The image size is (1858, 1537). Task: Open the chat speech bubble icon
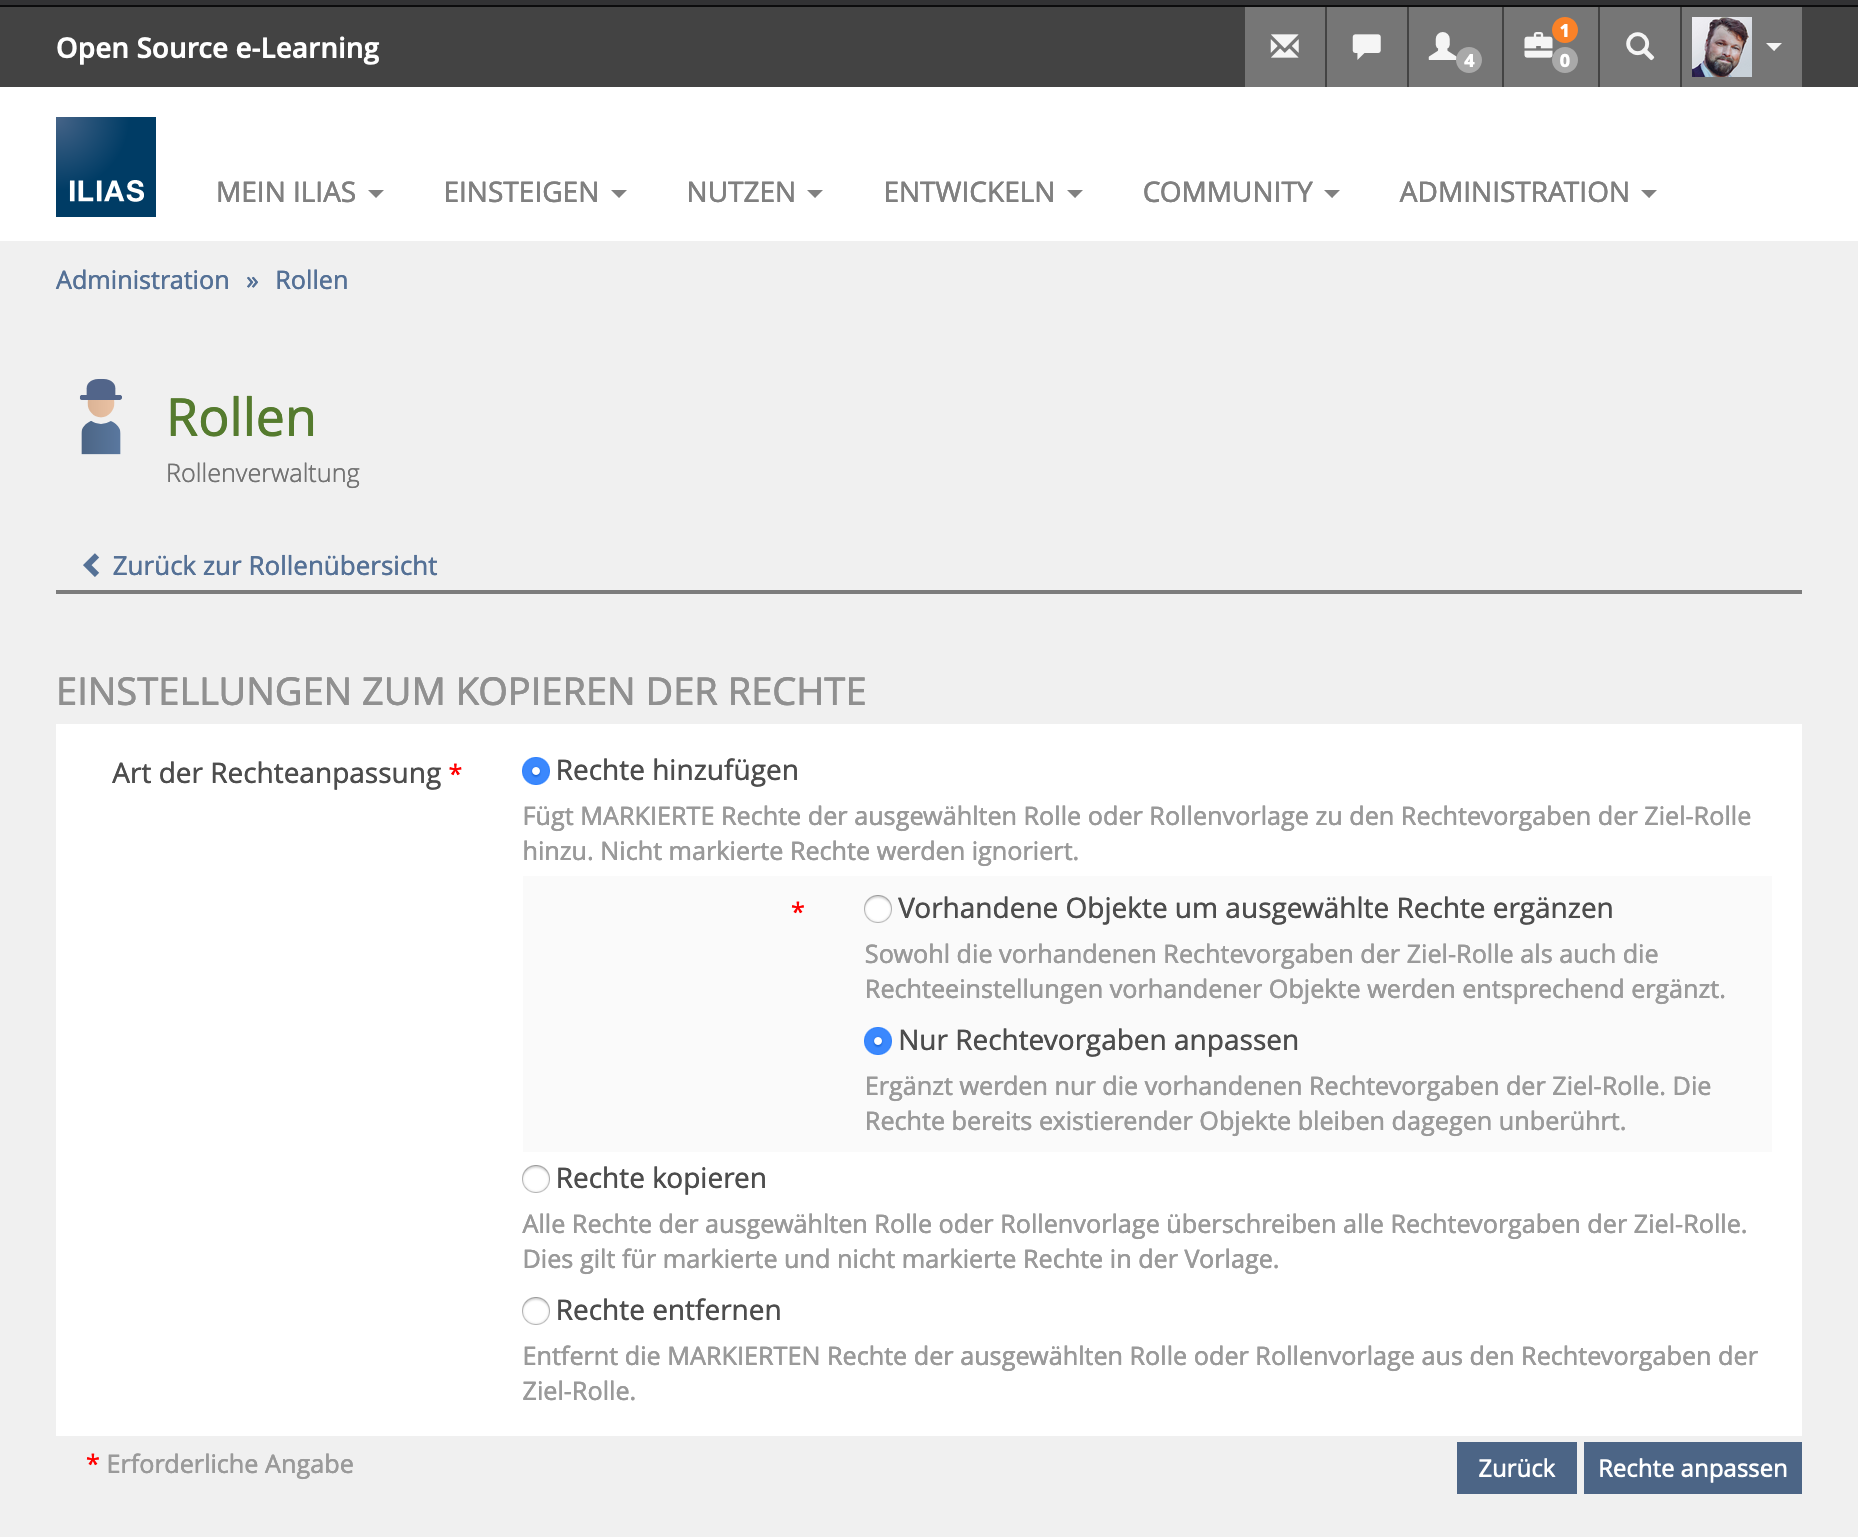coord(1366,47)
